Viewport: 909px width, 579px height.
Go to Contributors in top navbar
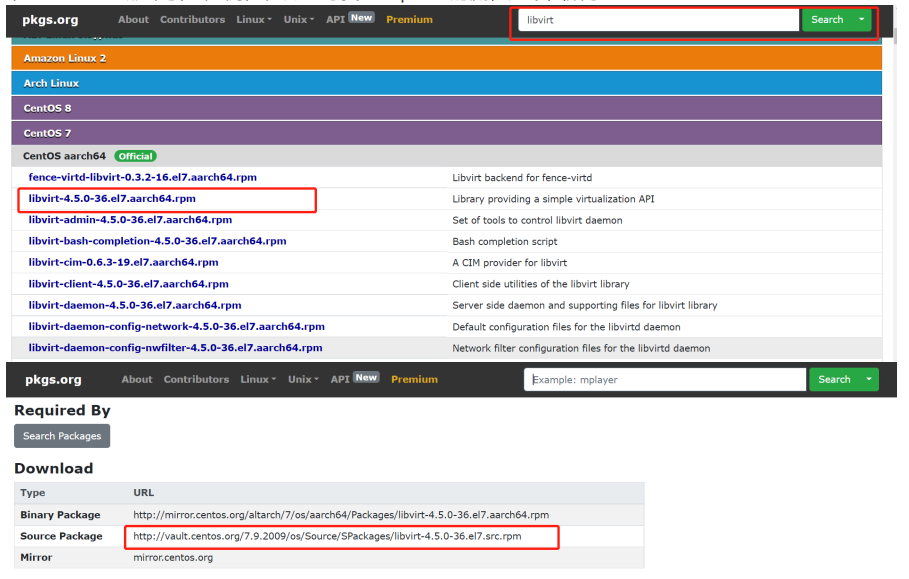tap(192, 19)
